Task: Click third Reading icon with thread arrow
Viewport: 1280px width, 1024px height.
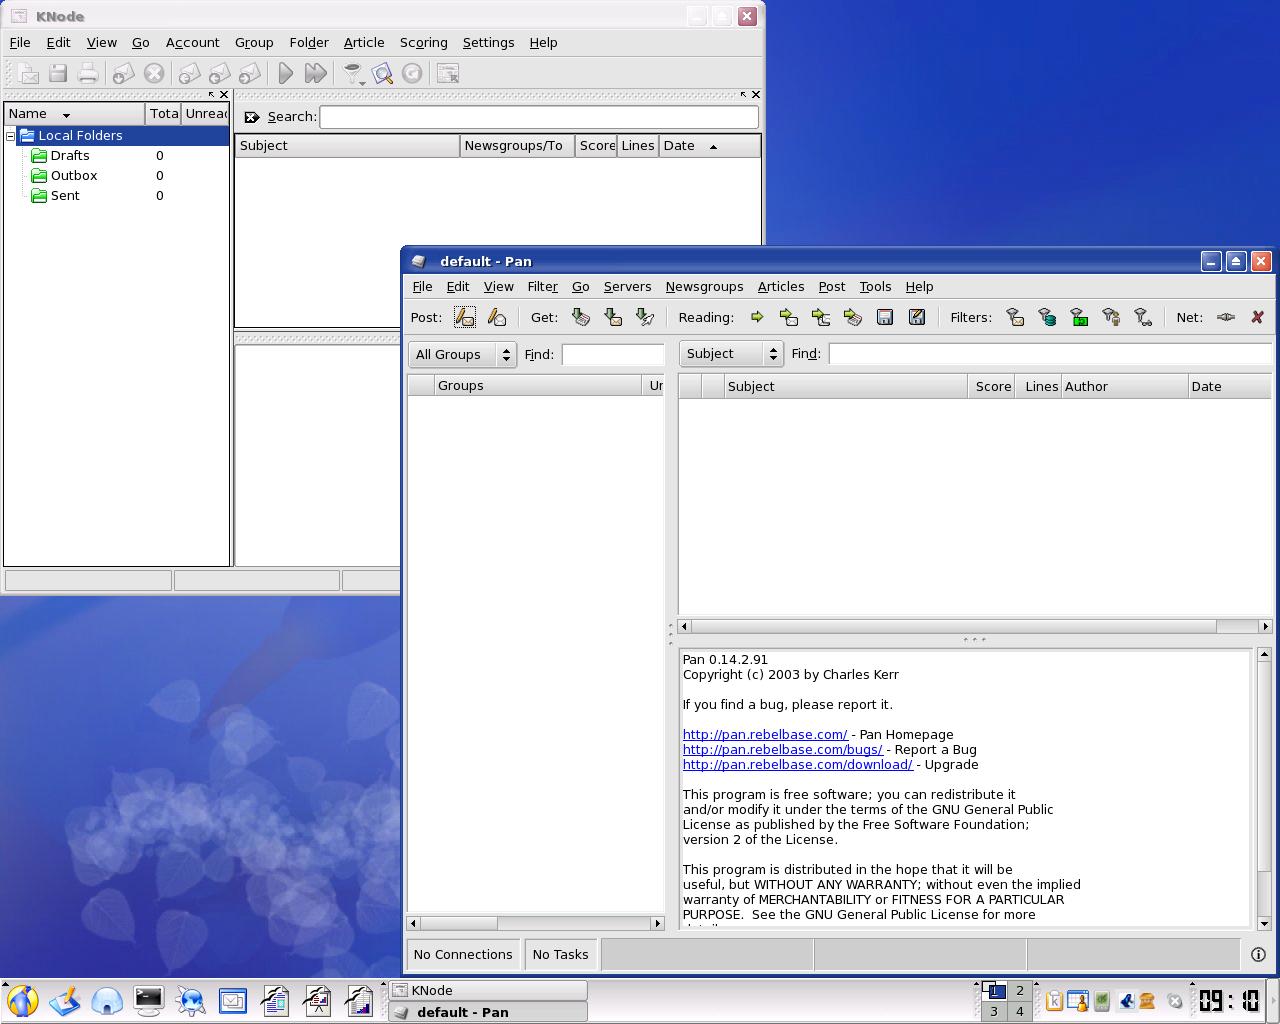Action: point(821,317)
